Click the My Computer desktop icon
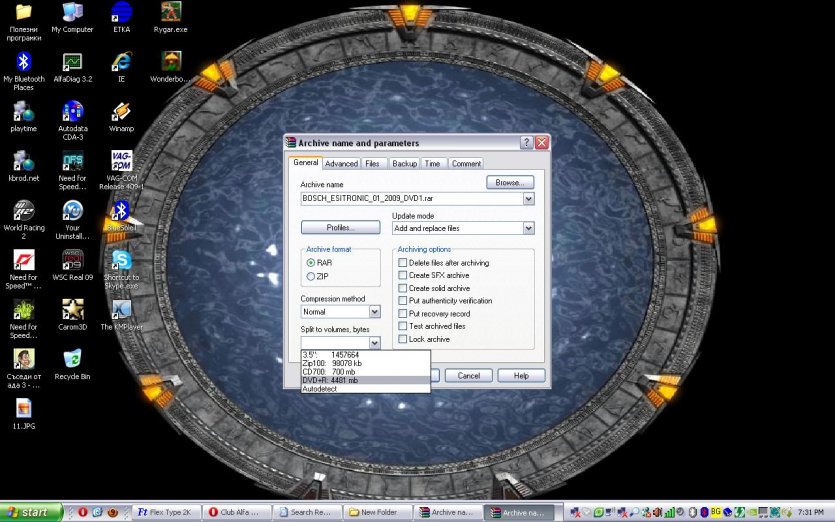The width and height of the screenshot is (835, 522). (x=72, y=13)
